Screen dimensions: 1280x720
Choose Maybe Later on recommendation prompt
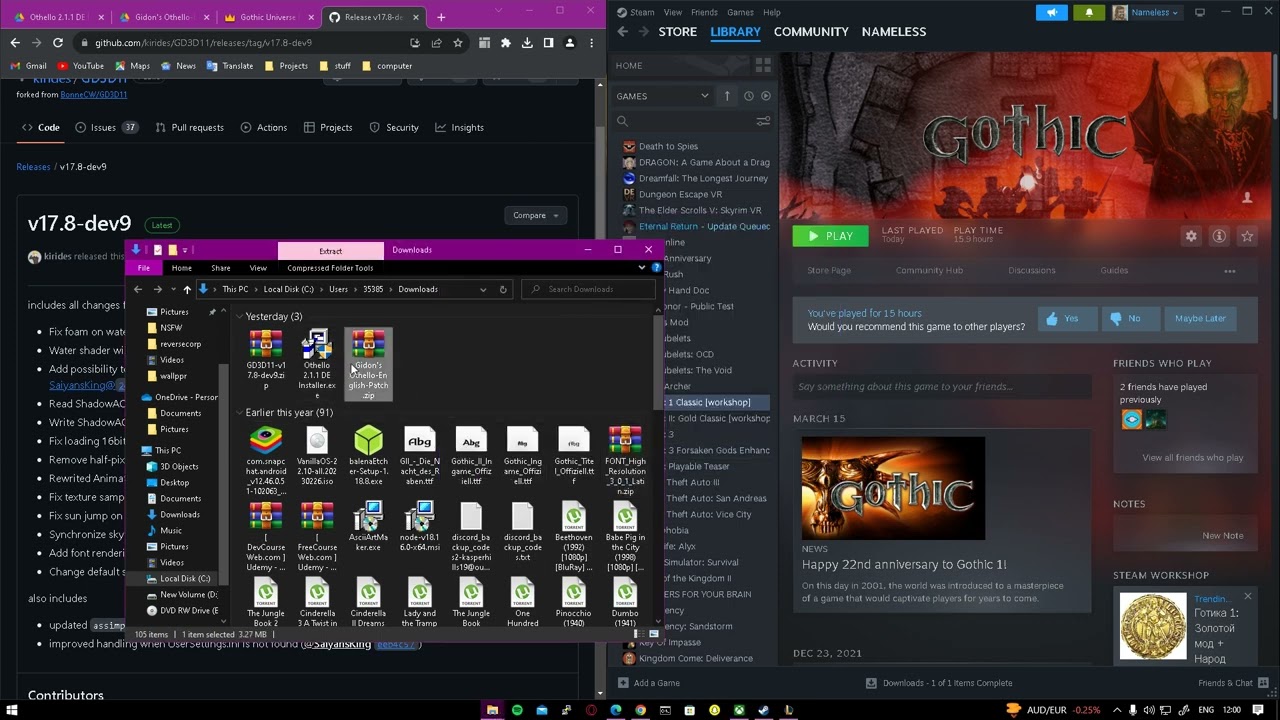(1200, 318)
